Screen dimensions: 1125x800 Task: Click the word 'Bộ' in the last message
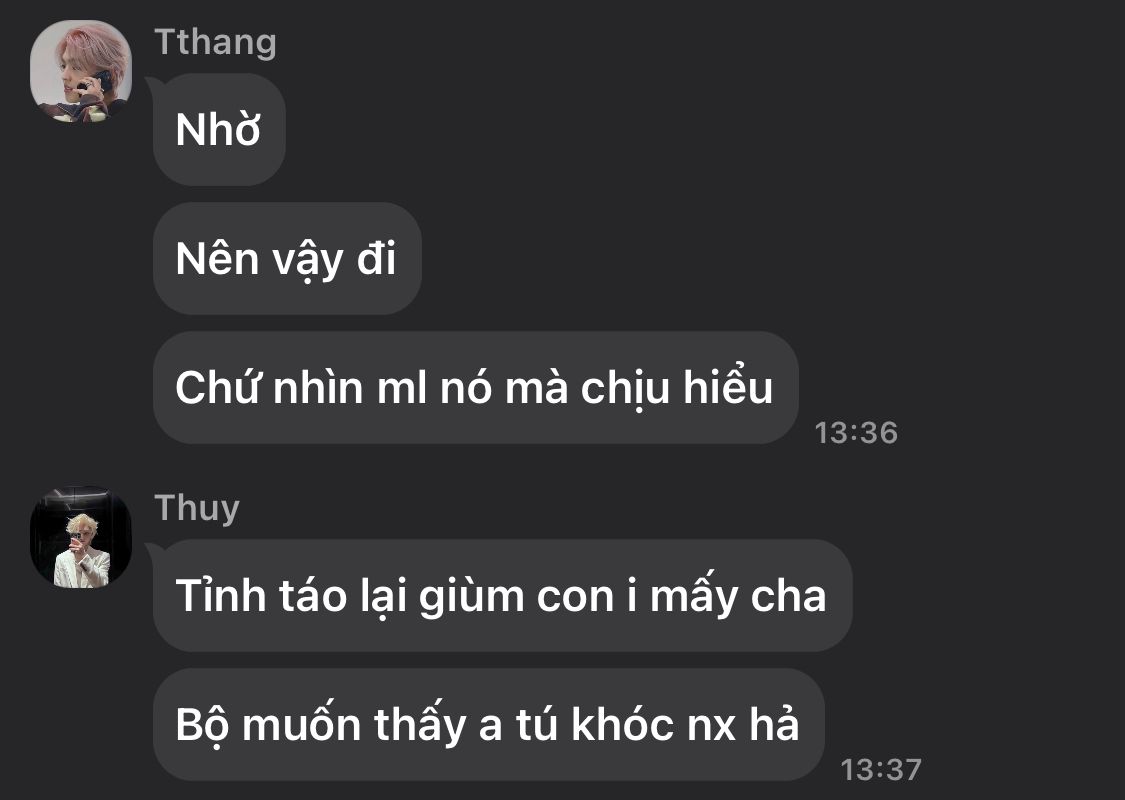tap(202, 726)
